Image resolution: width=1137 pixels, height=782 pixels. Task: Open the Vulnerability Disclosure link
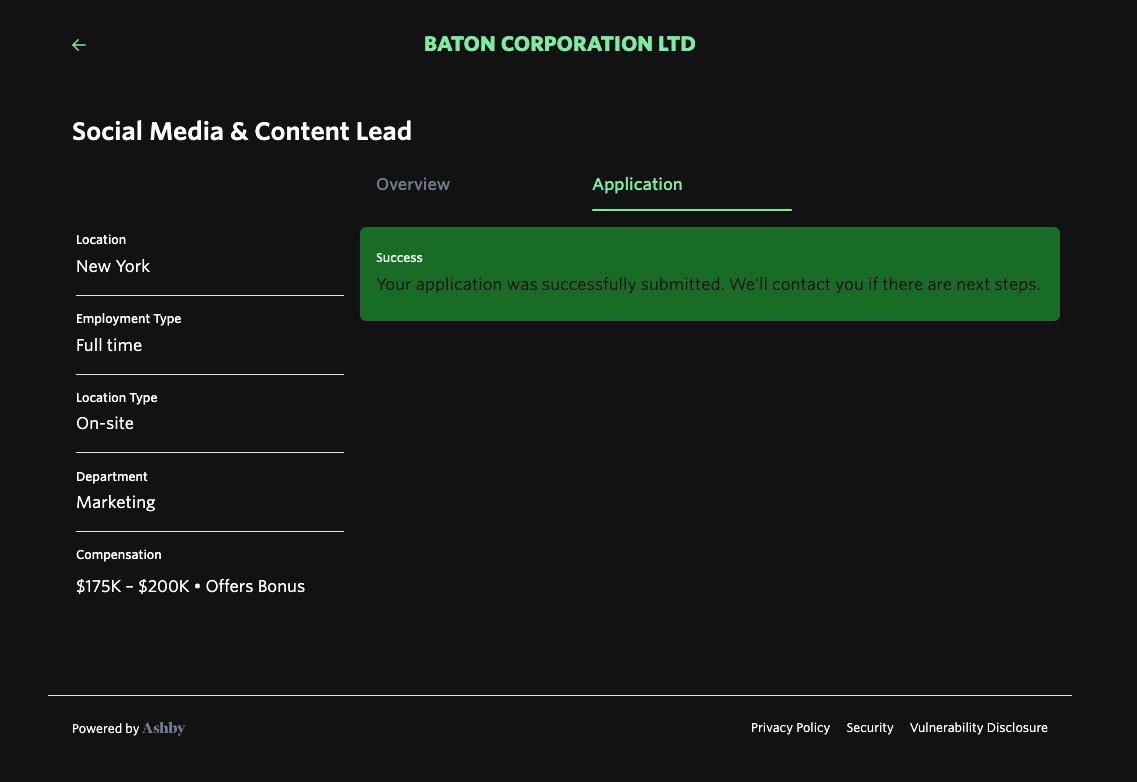(978, 728)
